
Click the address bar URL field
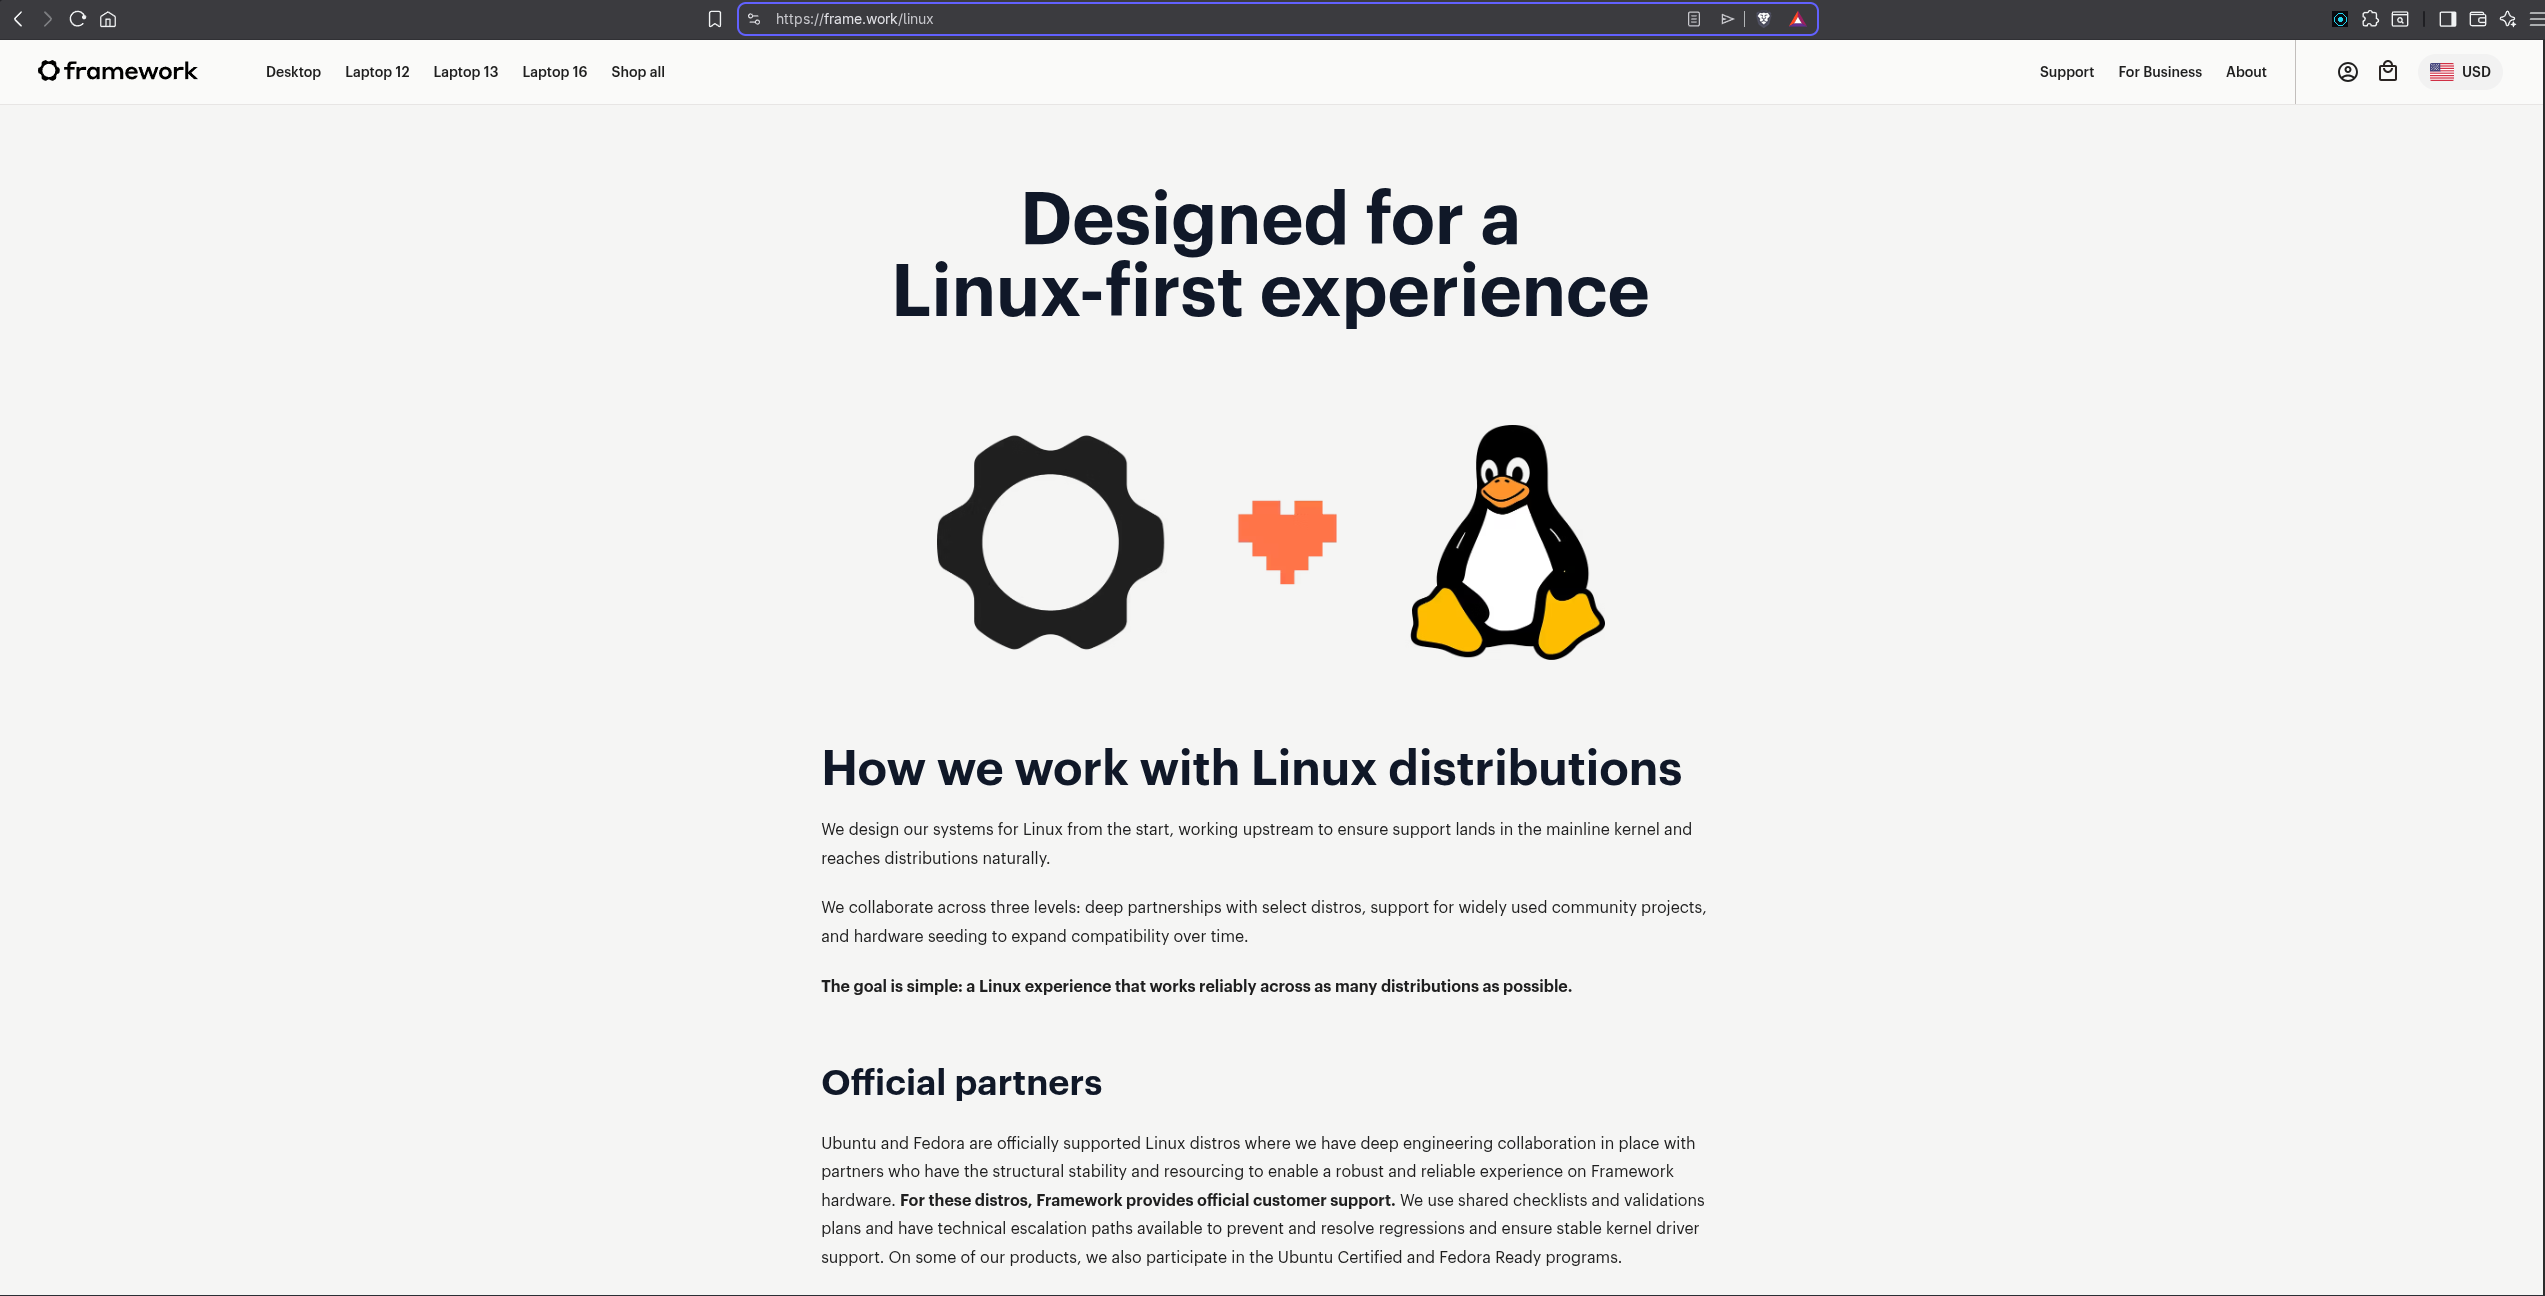coord(1200,19)
